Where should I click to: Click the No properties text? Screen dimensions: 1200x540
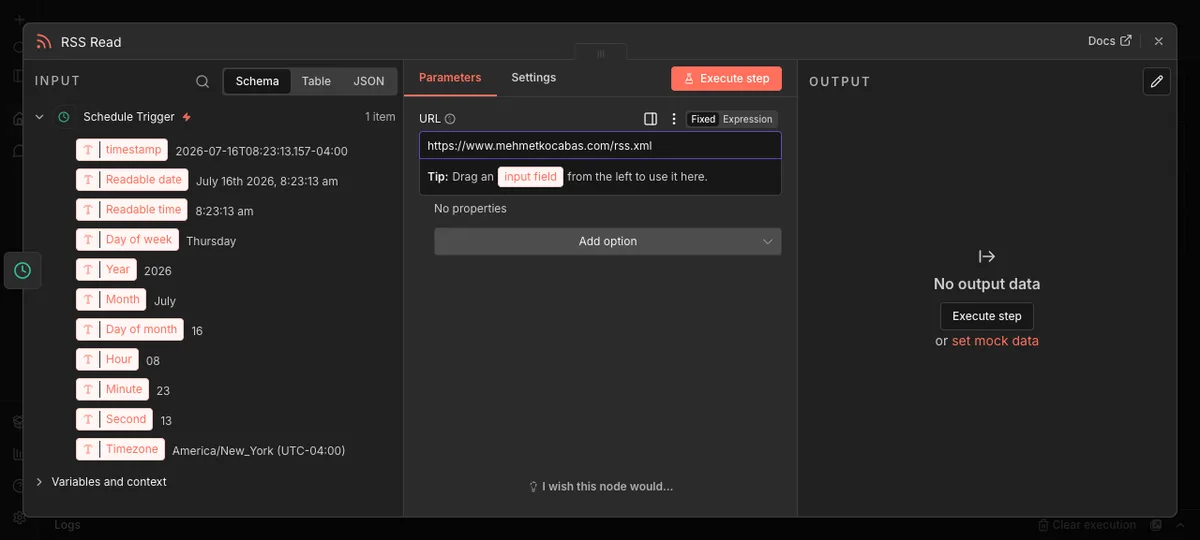pos(470,209)
